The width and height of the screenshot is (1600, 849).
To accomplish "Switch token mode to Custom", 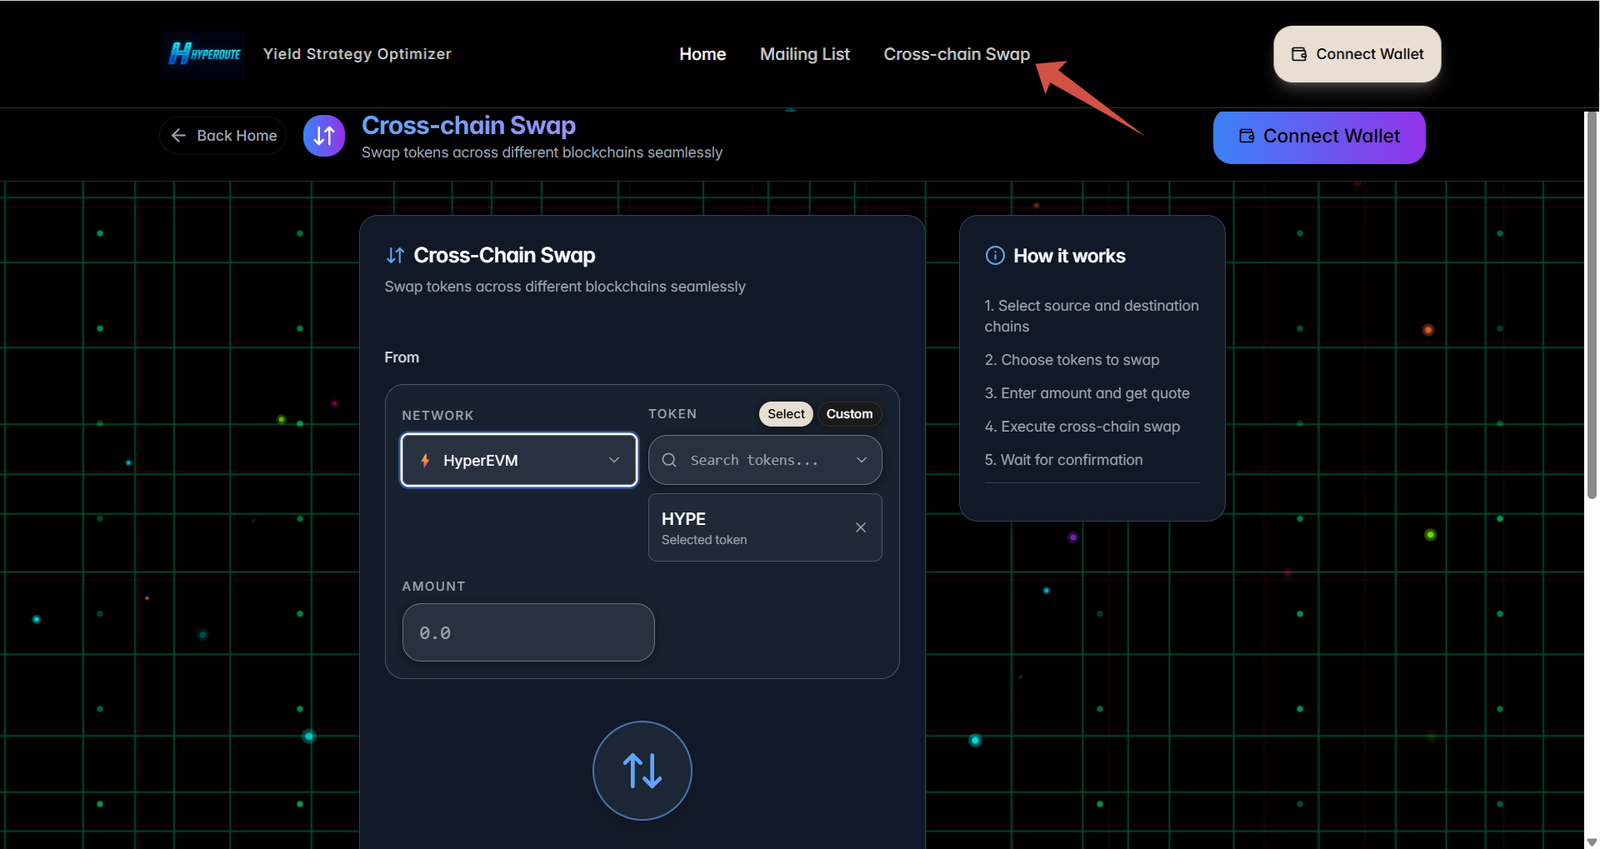I will (x=849, y=414).
